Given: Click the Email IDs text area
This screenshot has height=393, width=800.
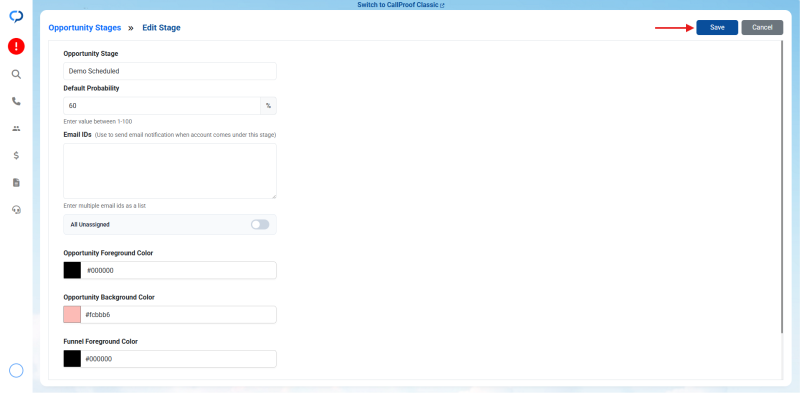Looking at the screenshot, I should click(170, 171).
